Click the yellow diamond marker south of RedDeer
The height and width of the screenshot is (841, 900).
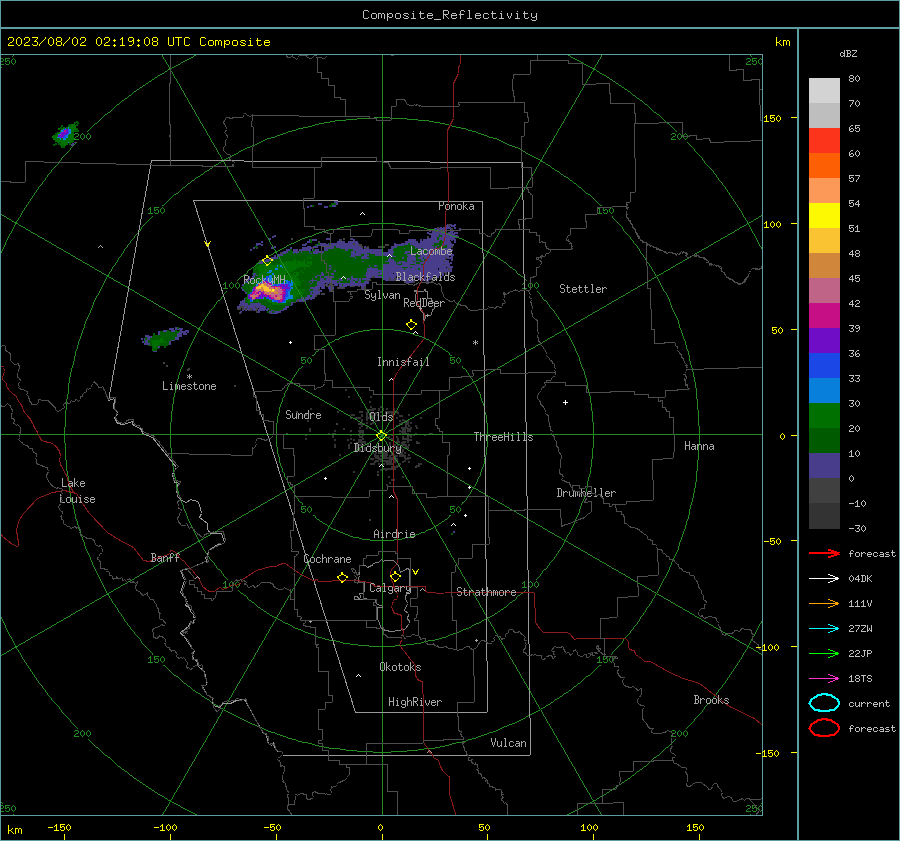(411, 325)
